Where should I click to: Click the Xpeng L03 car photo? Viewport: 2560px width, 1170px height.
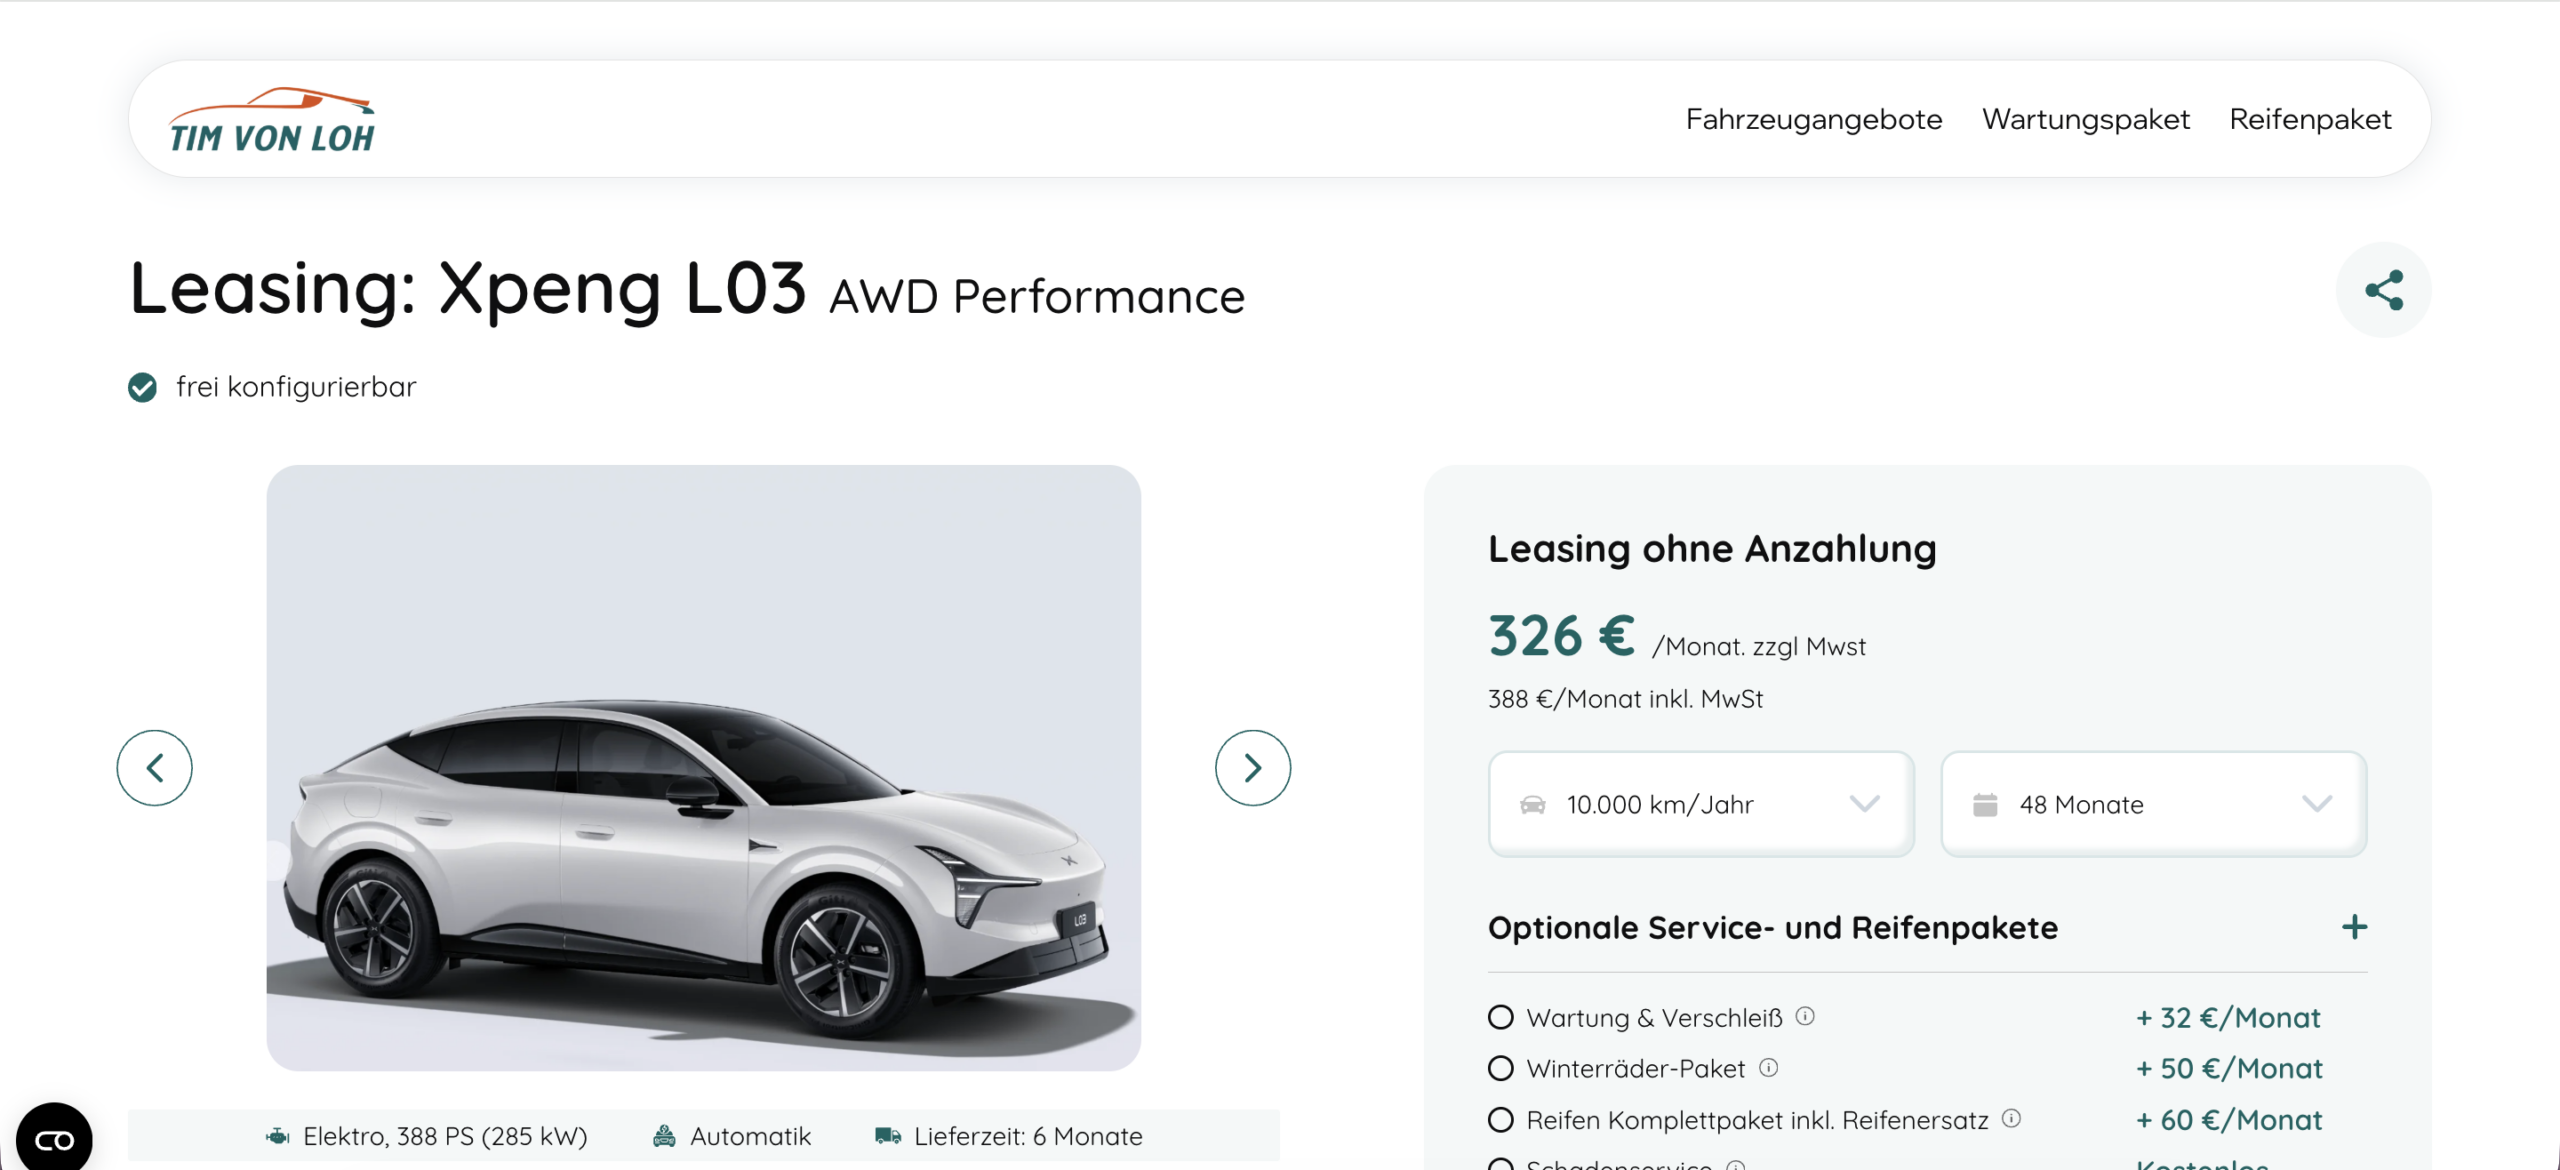[703, 768]
